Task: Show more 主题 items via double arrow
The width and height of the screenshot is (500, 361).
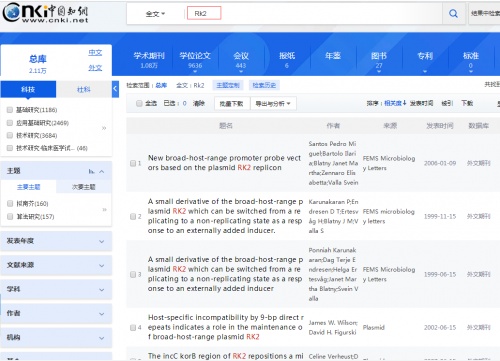Action: point(104,210)
